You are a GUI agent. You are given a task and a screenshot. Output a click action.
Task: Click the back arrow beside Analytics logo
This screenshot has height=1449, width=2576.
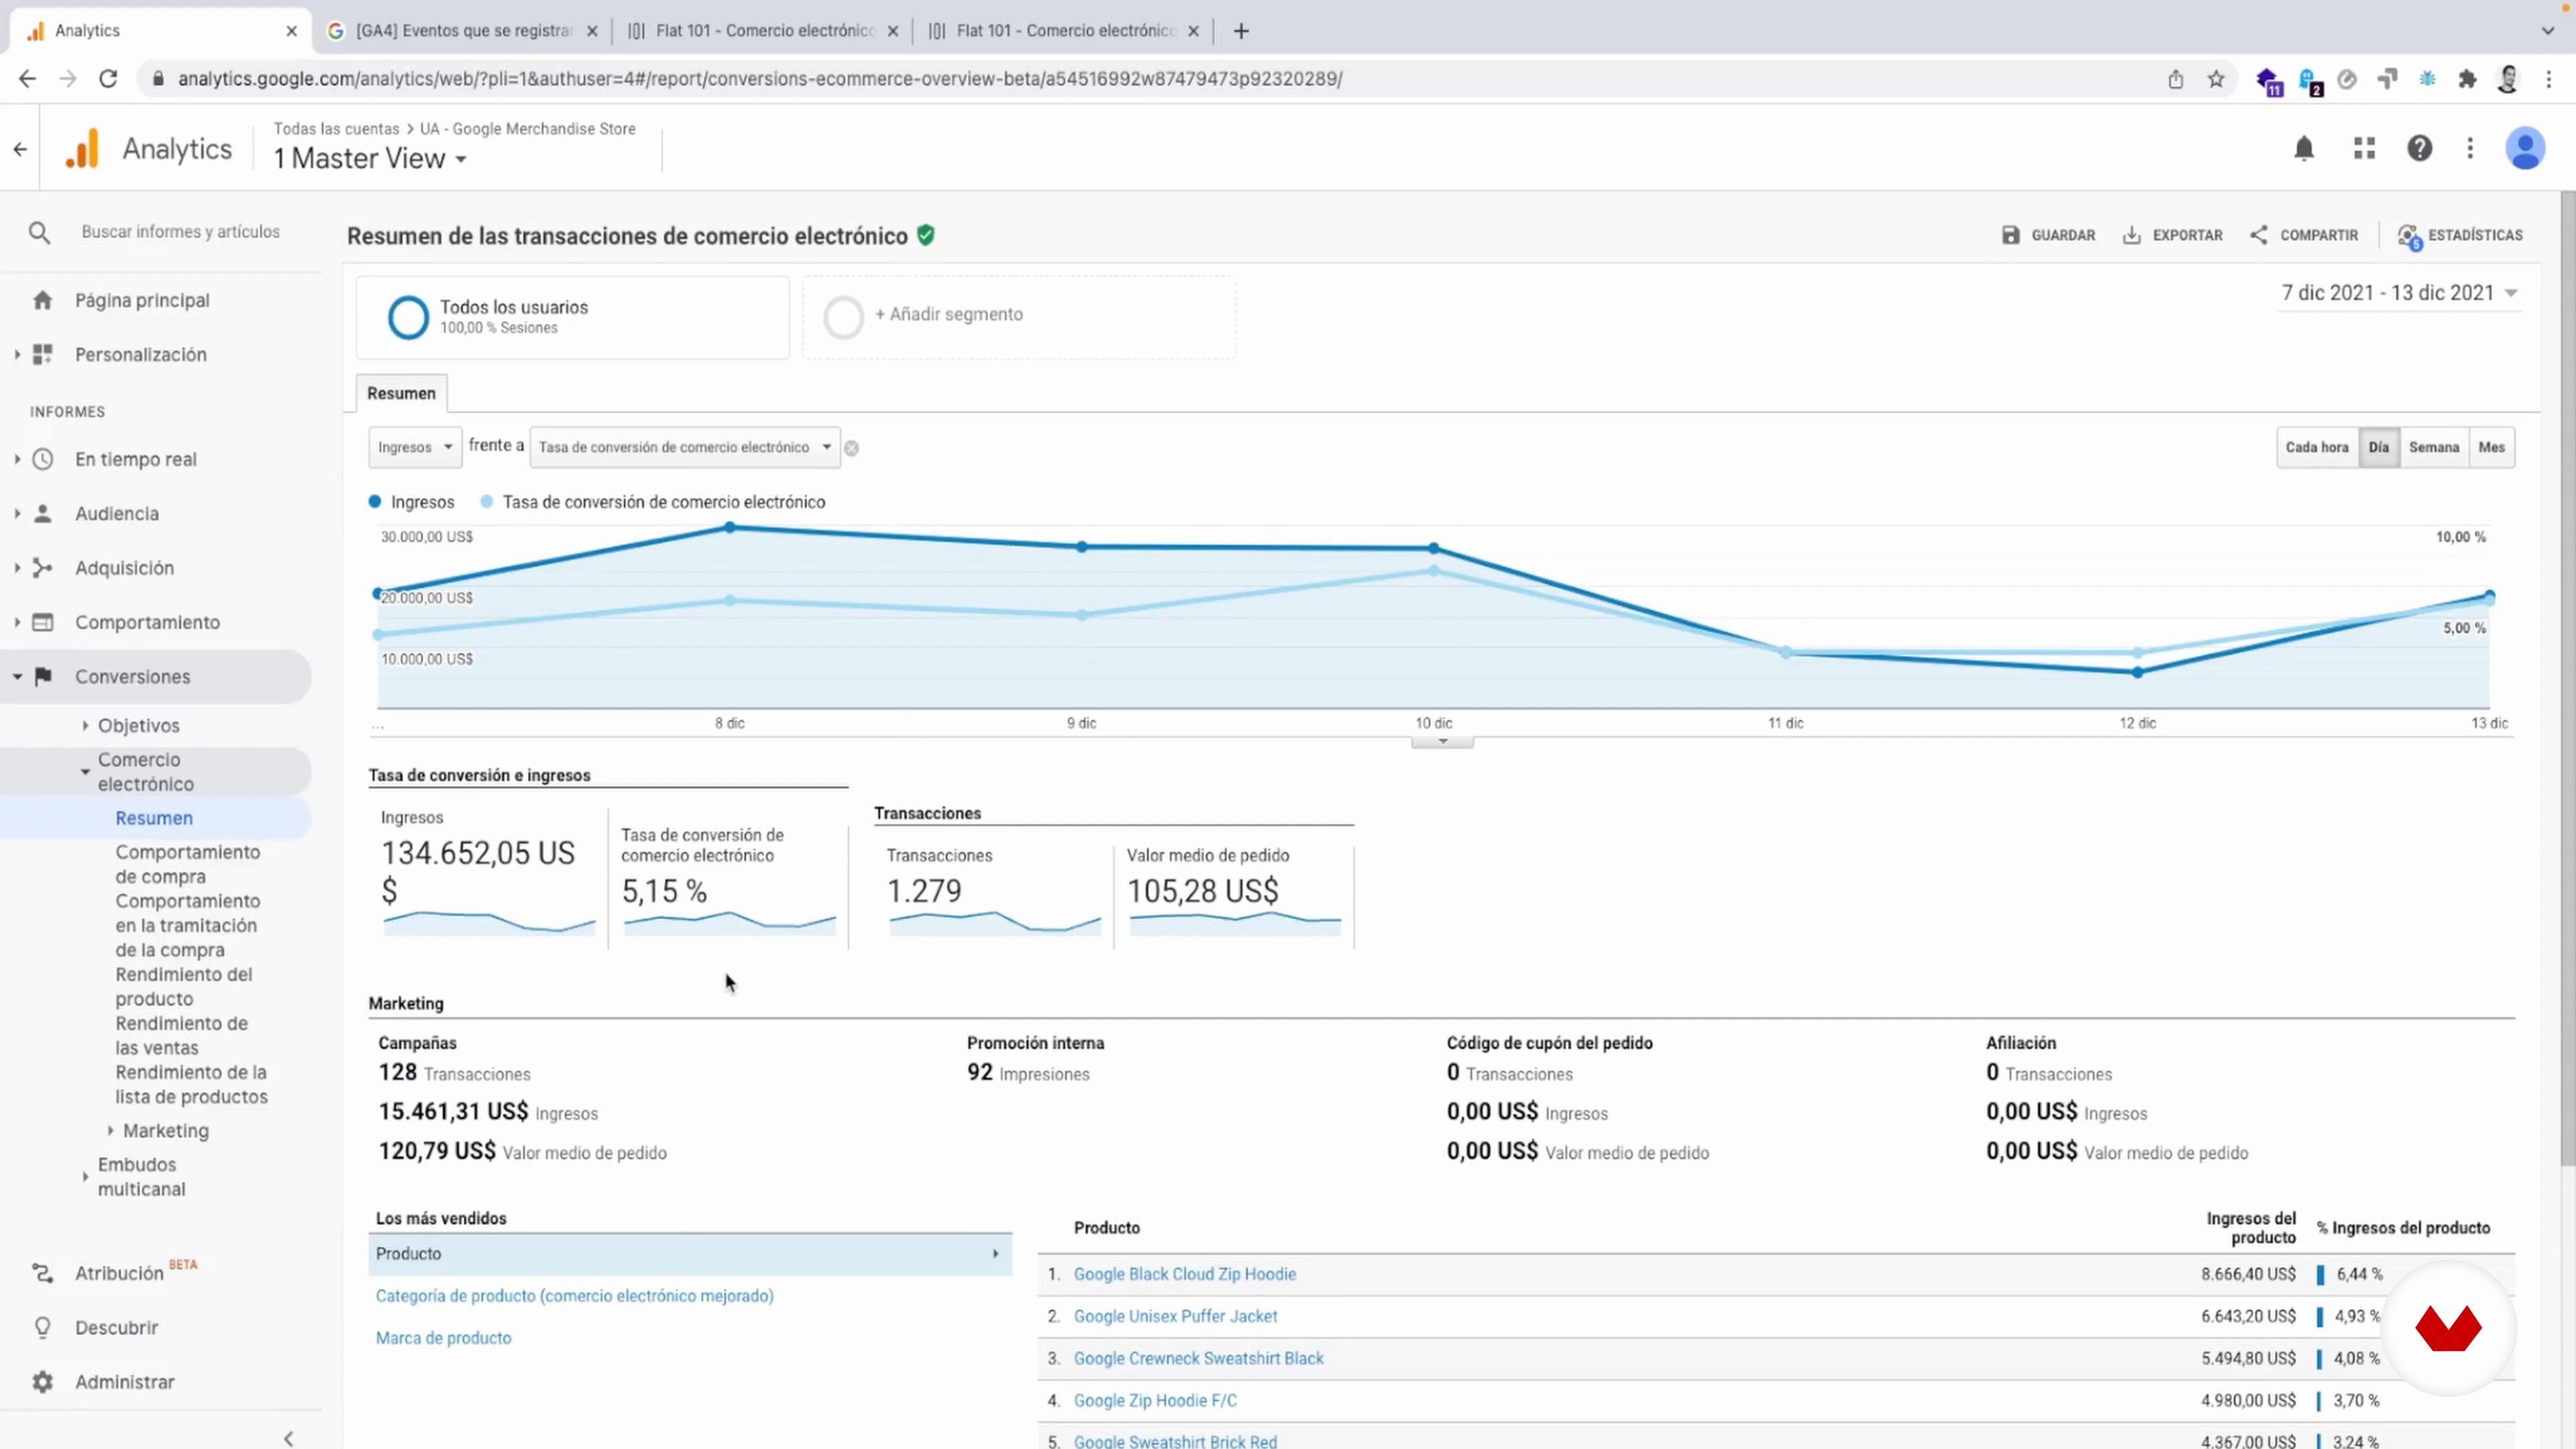20,149
